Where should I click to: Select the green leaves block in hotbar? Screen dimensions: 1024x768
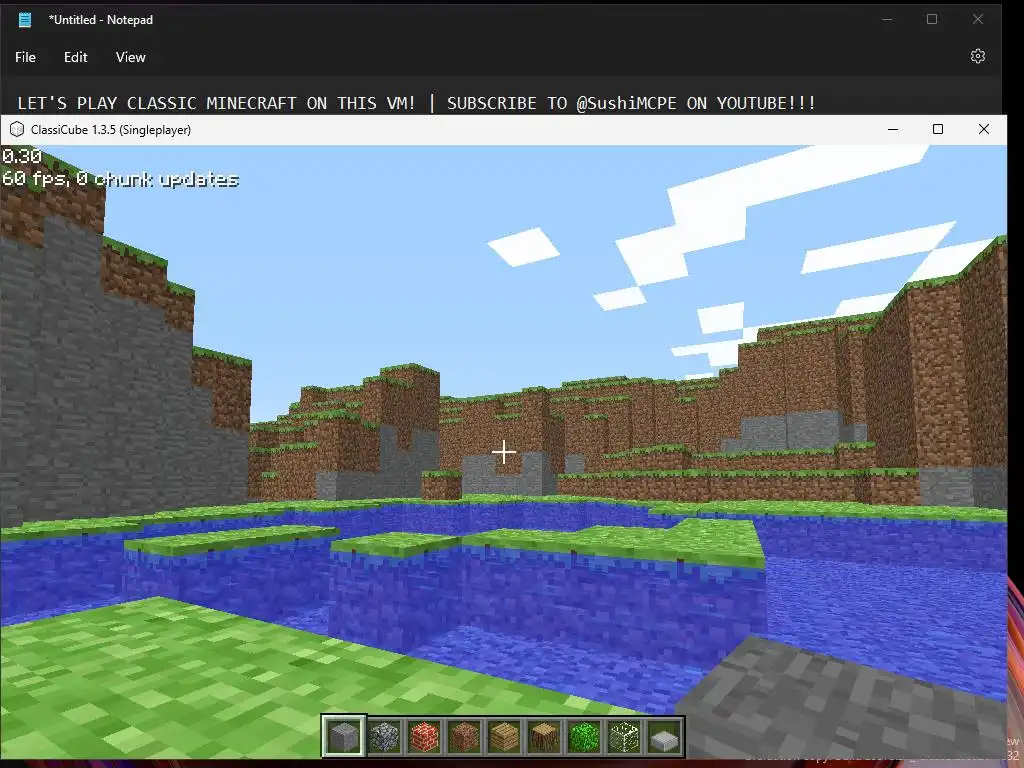pos(584,737)
